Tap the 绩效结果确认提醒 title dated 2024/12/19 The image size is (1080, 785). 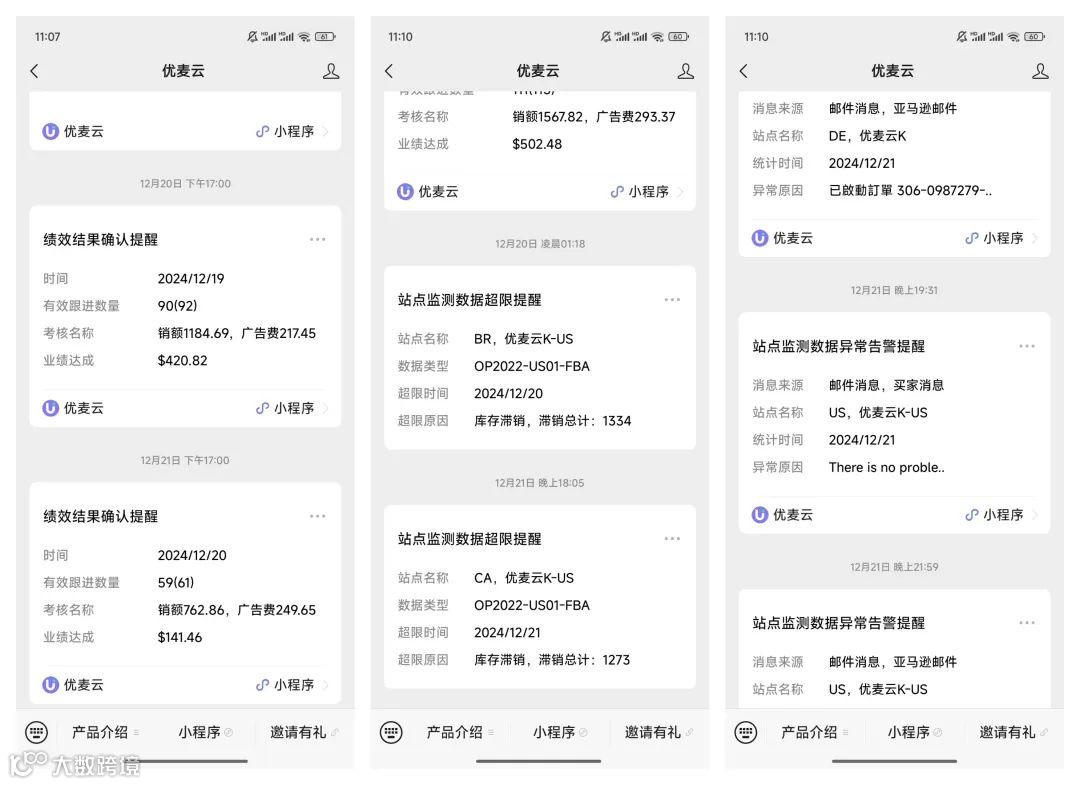tap(101, 240)
